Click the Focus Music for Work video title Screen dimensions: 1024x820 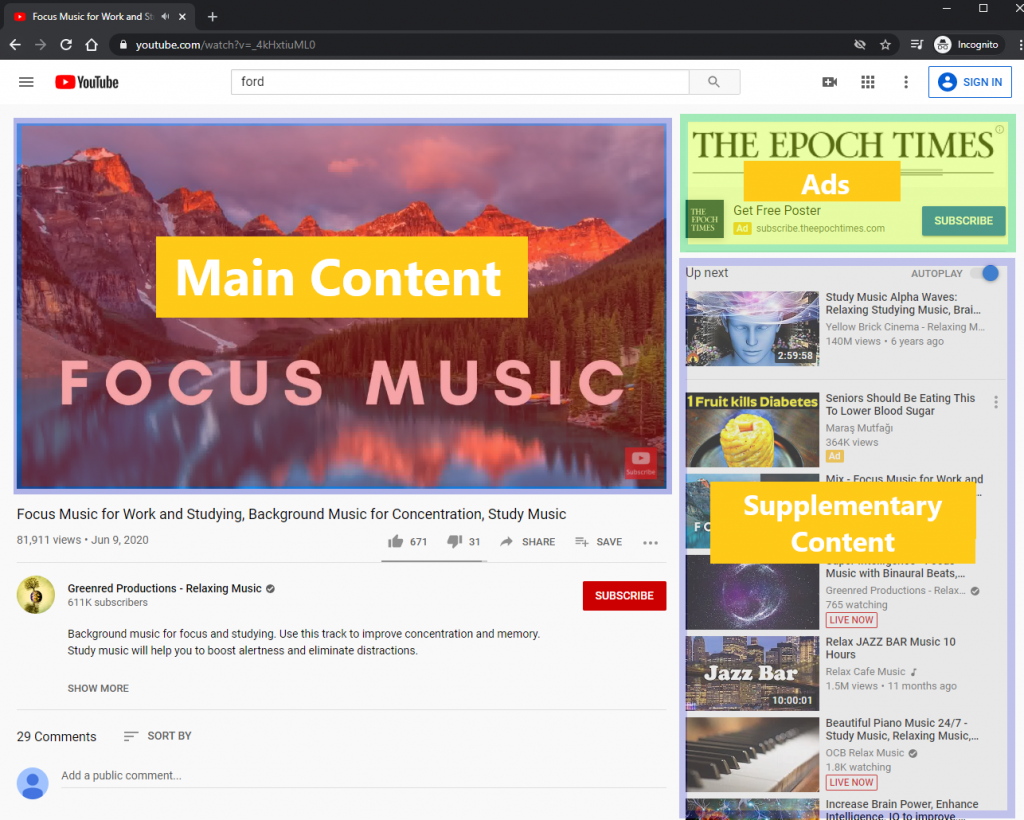coord(291,514)
